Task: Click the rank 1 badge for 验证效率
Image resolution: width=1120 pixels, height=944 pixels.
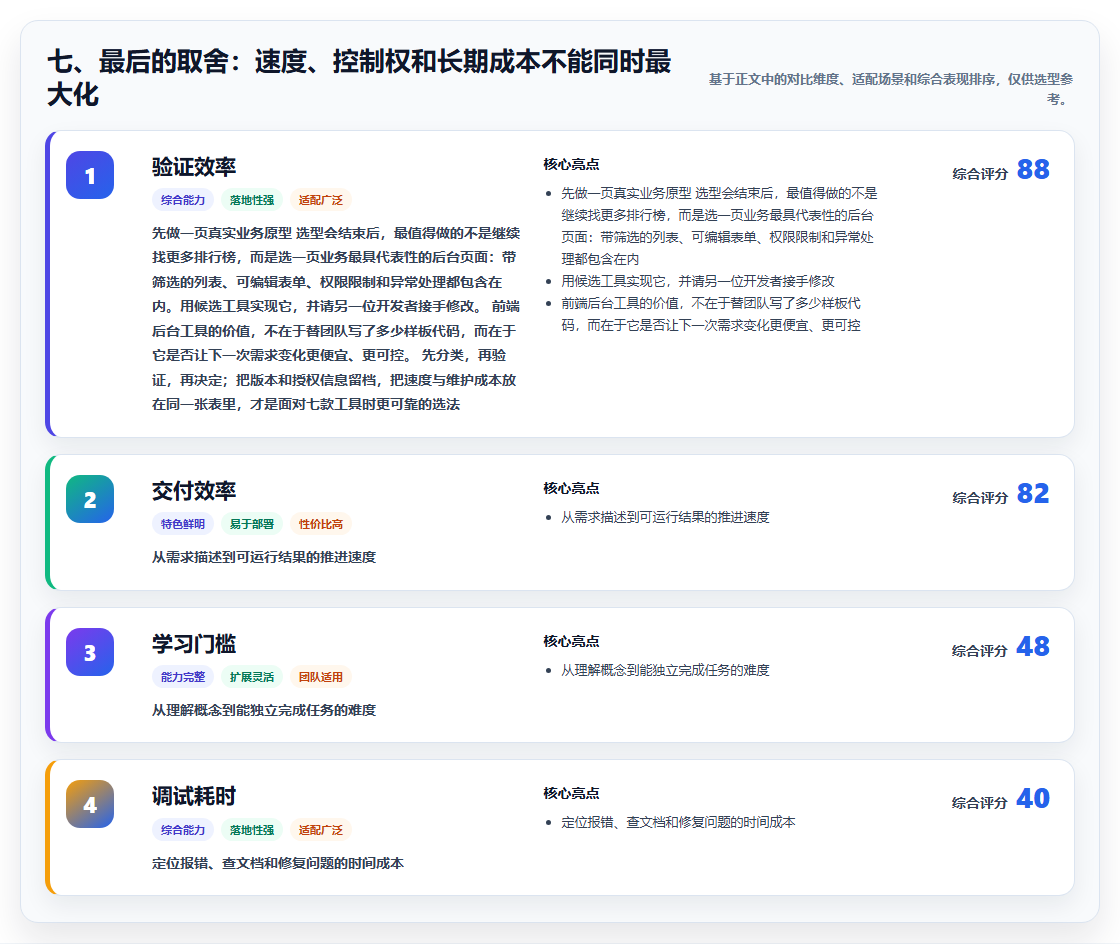Action: (x=90, y=175)
